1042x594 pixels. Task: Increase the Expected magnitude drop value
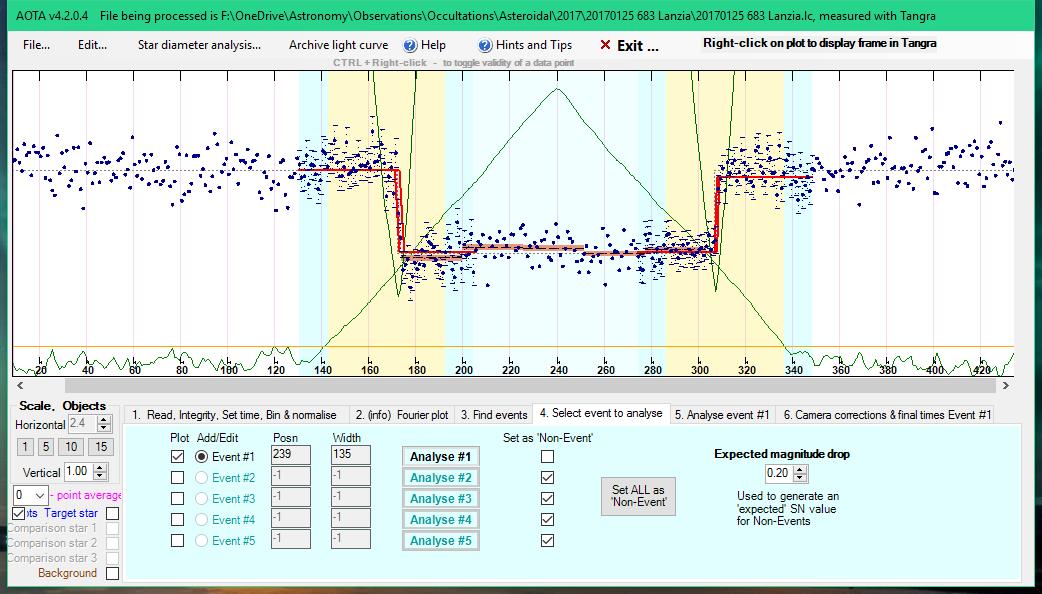pos(801,469)
